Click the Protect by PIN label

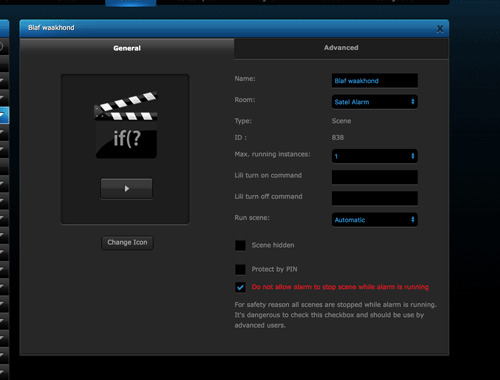pos(274,269)
